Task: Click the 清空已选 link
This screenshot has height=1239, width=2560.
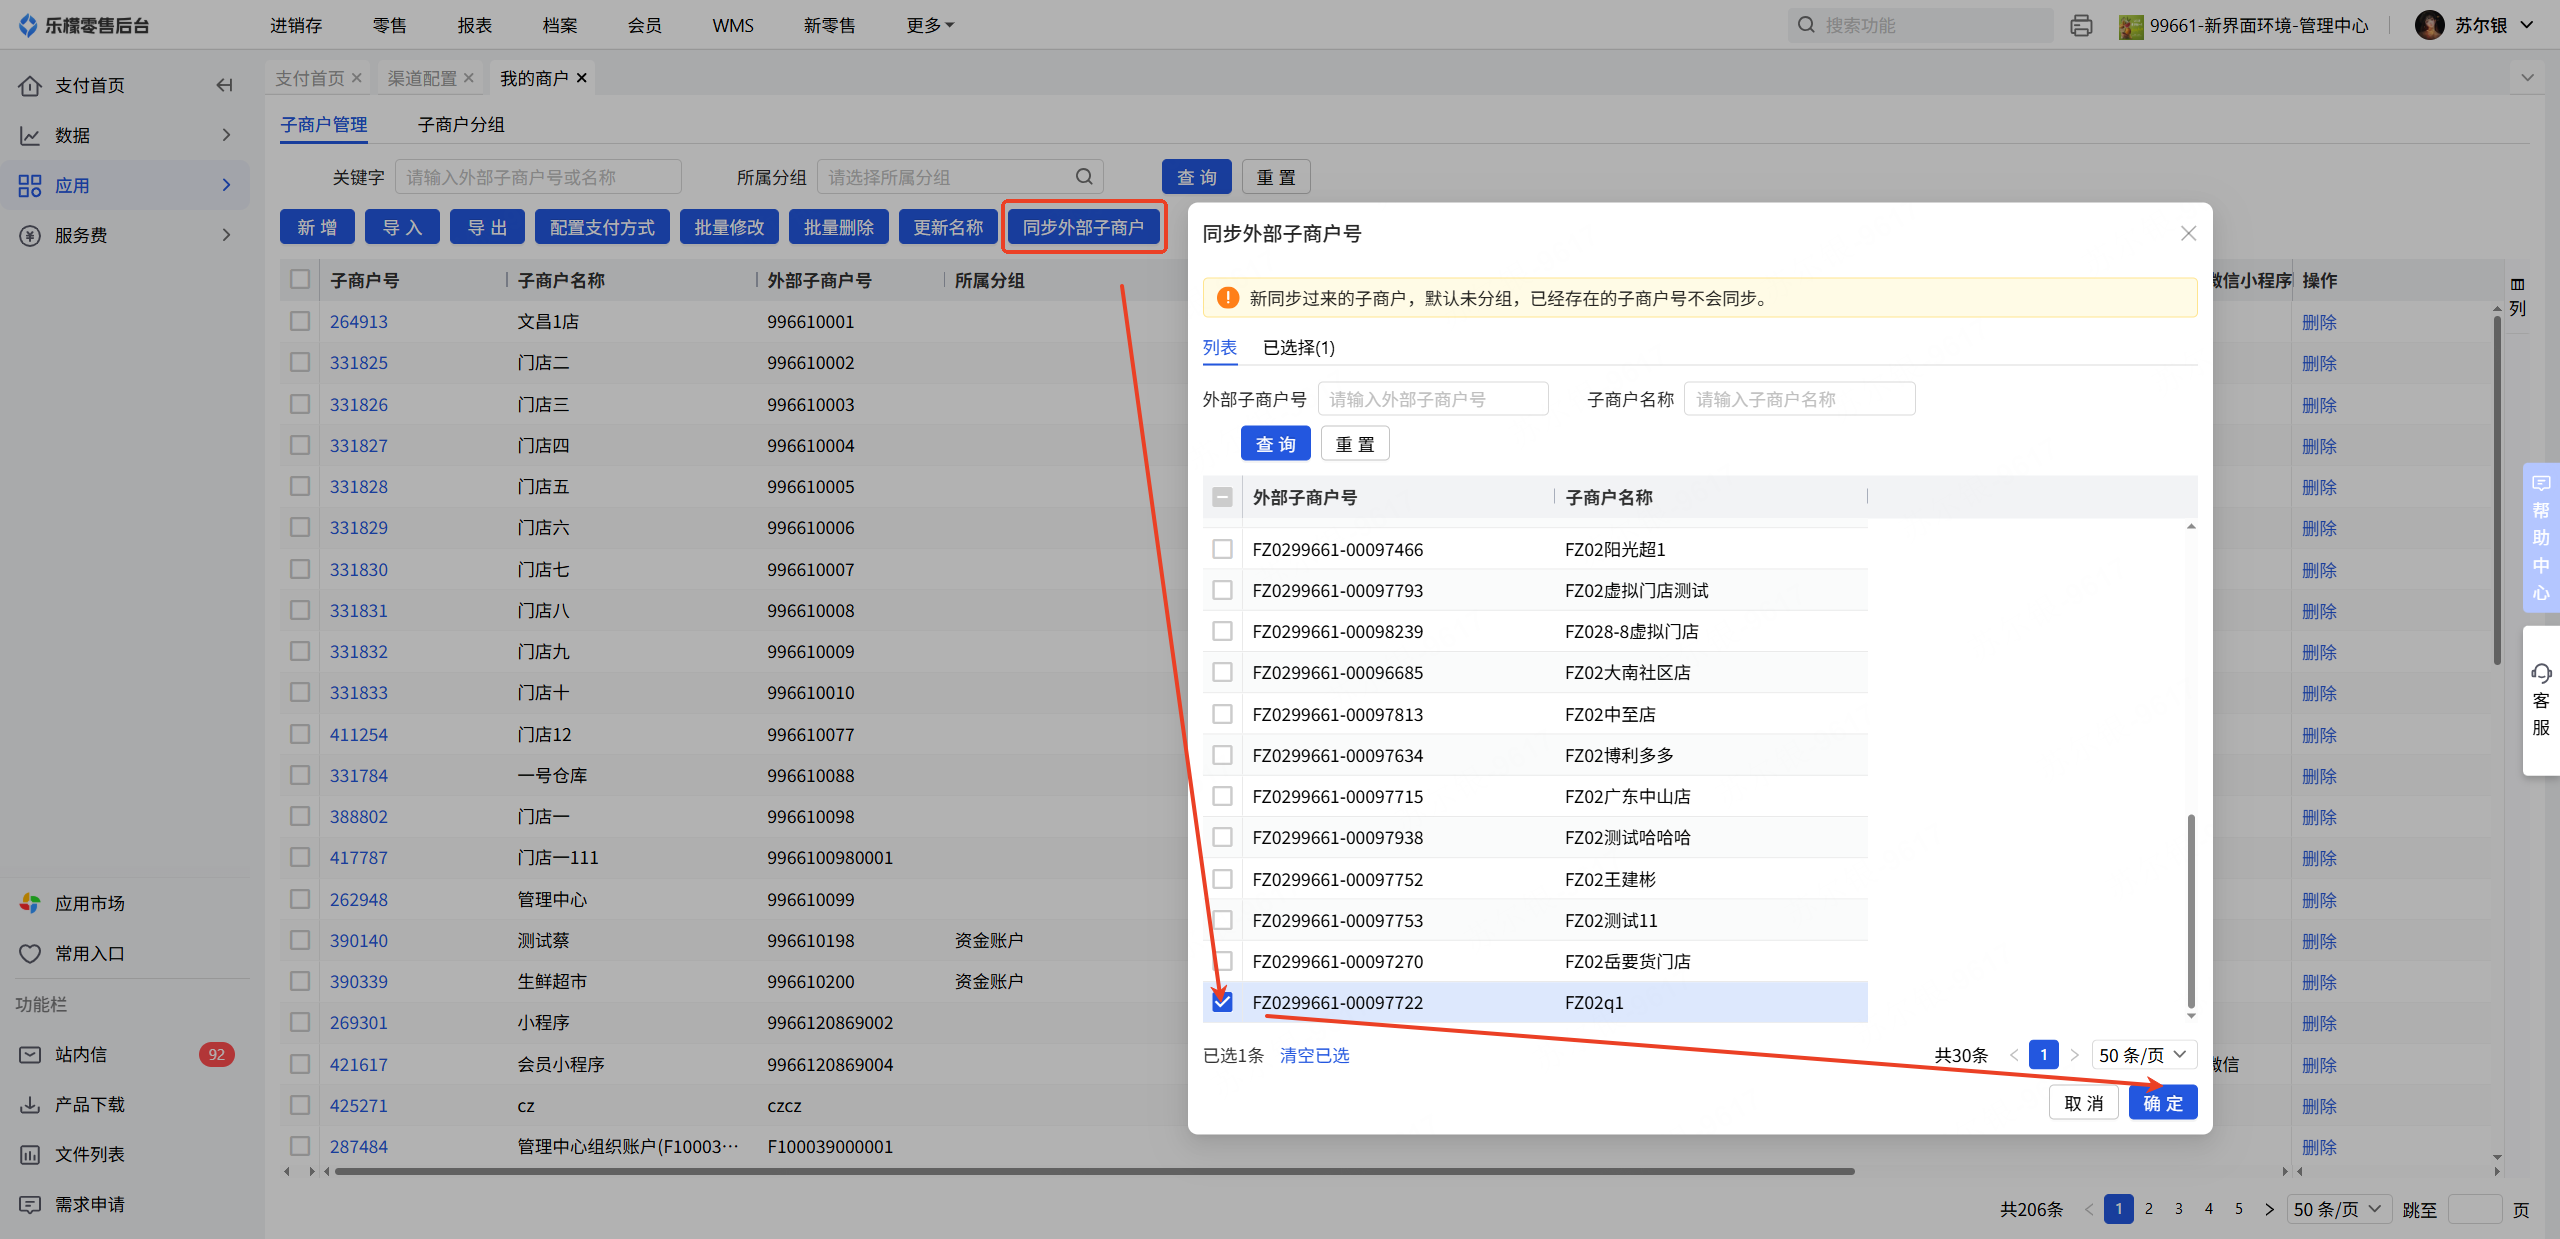Action: coord(1314,1055)
